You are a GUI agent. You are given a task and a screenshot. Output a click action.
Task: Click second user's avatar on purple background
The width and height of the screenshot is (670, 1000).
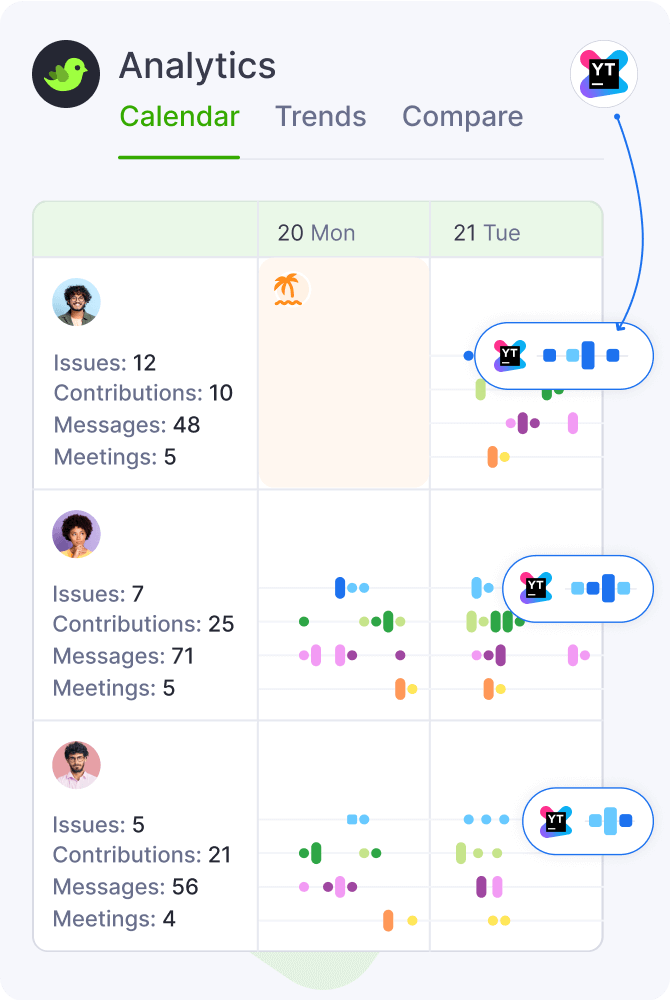click(77, 534)
